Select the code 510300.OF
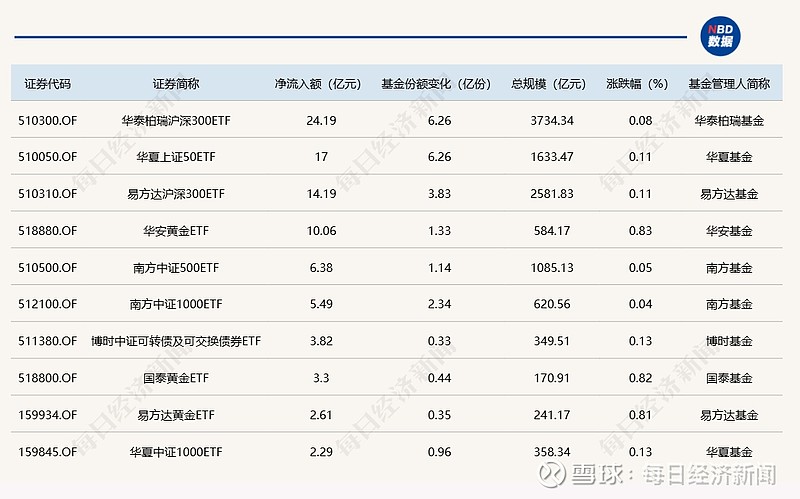This screenshot has height=499, width=800. (47, 121)
